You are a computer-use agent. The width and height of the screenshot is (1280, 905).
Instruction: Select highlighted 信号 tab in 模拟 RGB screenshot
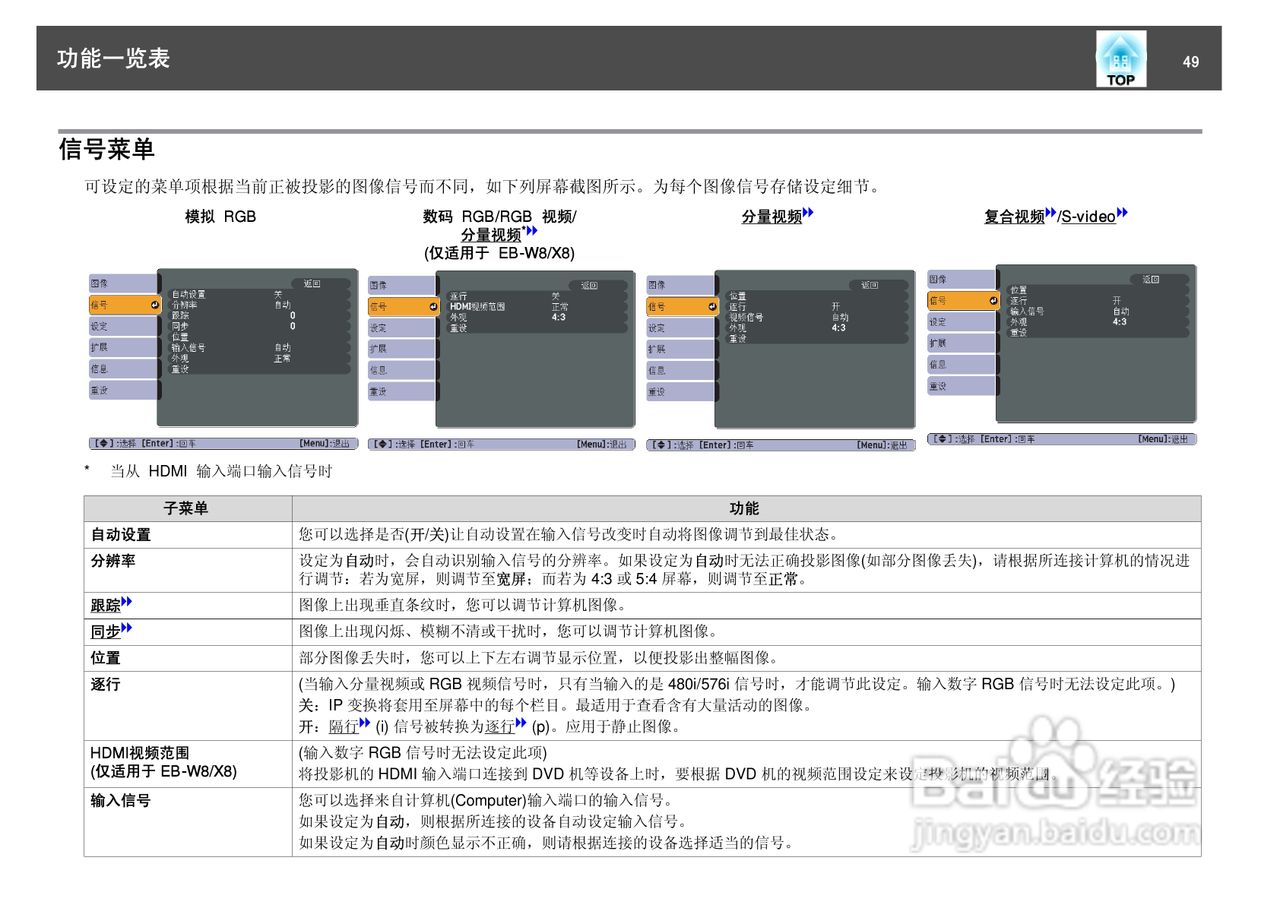(x=124, y=305)
